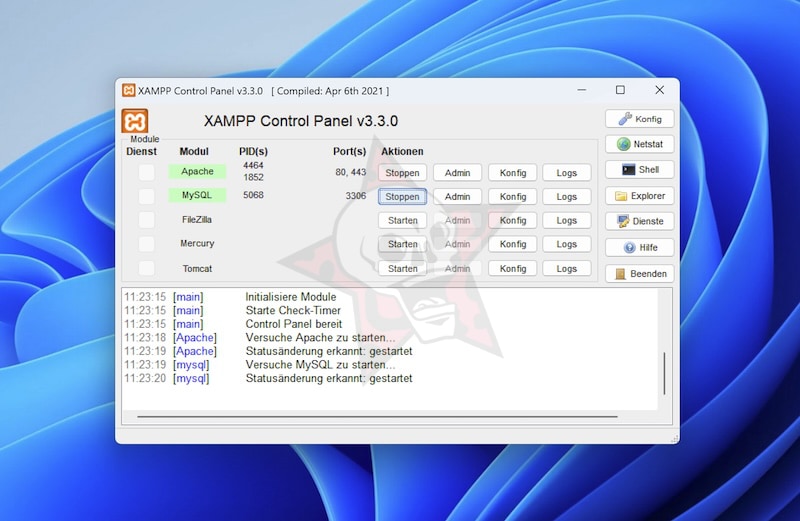800x521 pixels.
Task: Open Apache Logs menu
Action: 566,172
